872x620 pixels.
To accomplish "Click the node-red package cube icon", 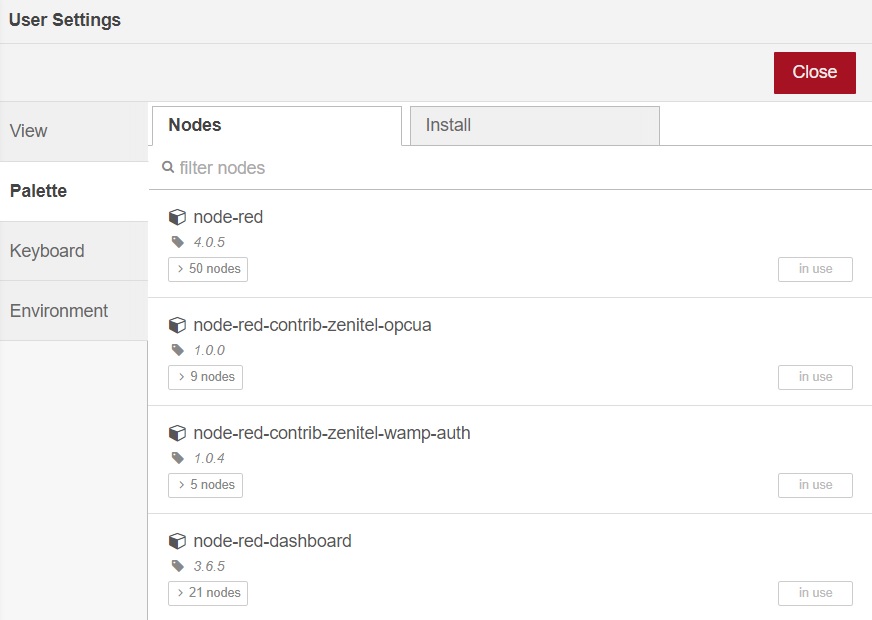I will click(x=177, y=217).
